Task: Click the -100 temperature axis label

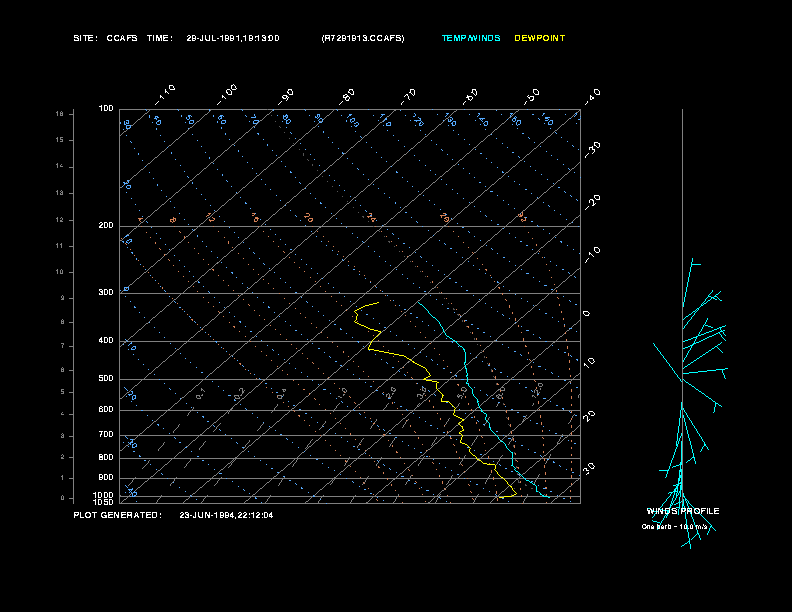Action: pyautogui.click(x=226, y=95)
